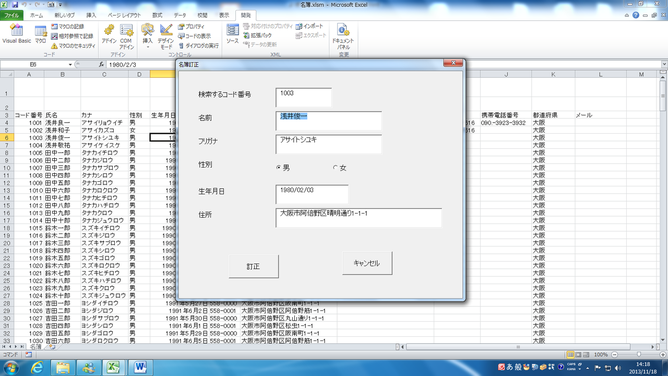Click the fx insert function icon
The height and width of the screenshot is (376, 668).
click(x=101, y=65)
